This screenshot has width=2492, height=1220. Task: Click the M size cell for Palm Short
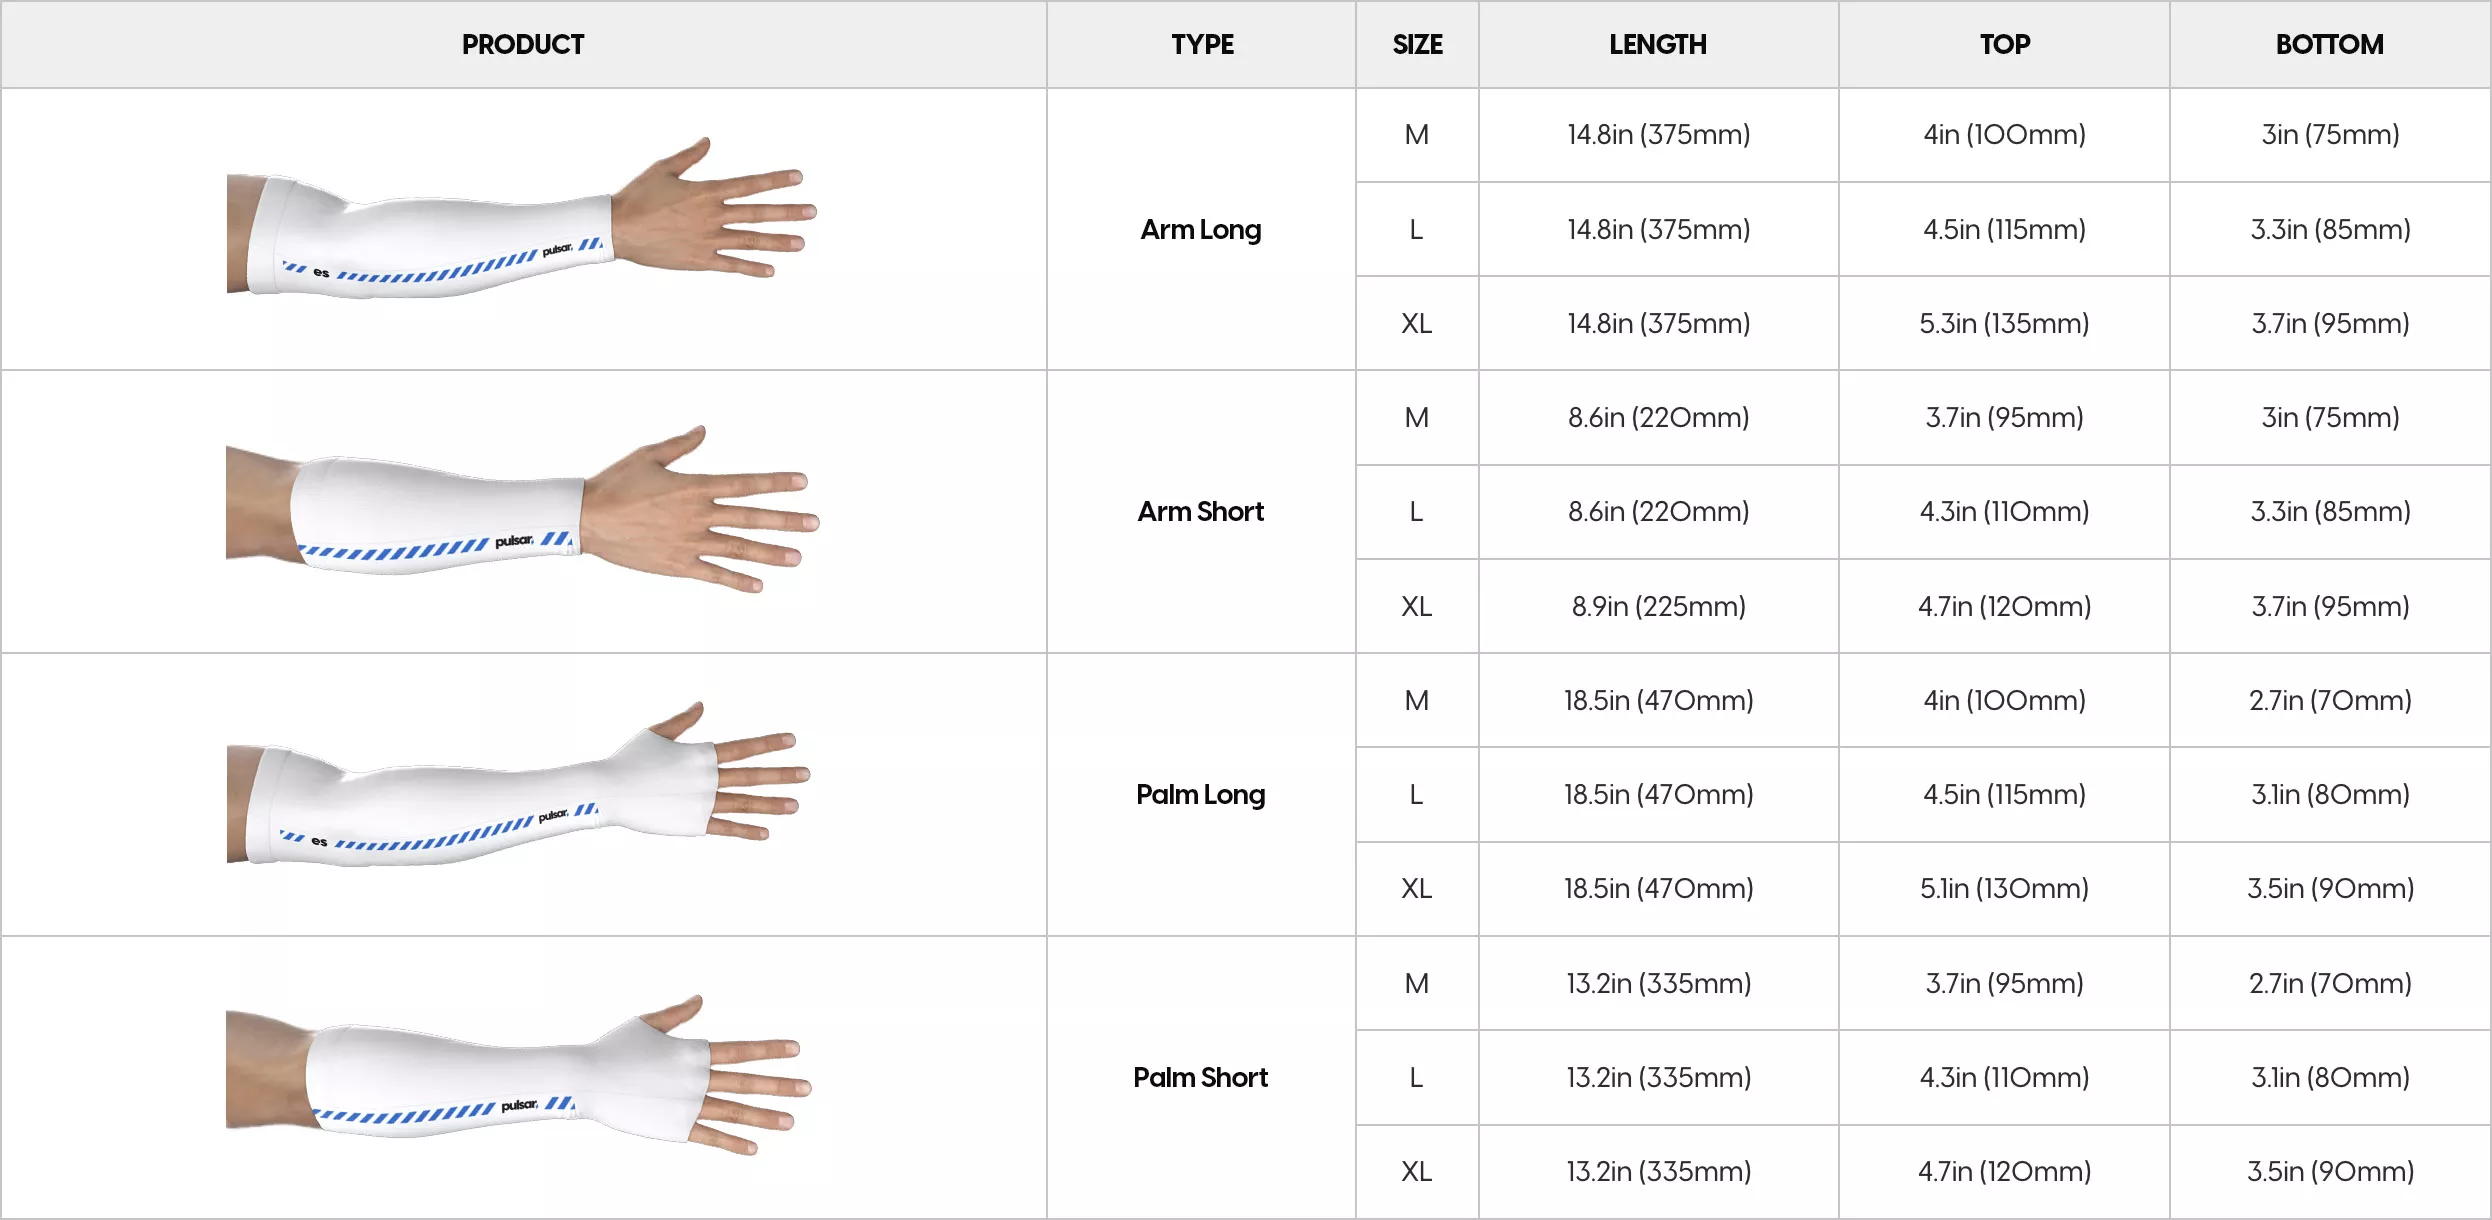1417,983
